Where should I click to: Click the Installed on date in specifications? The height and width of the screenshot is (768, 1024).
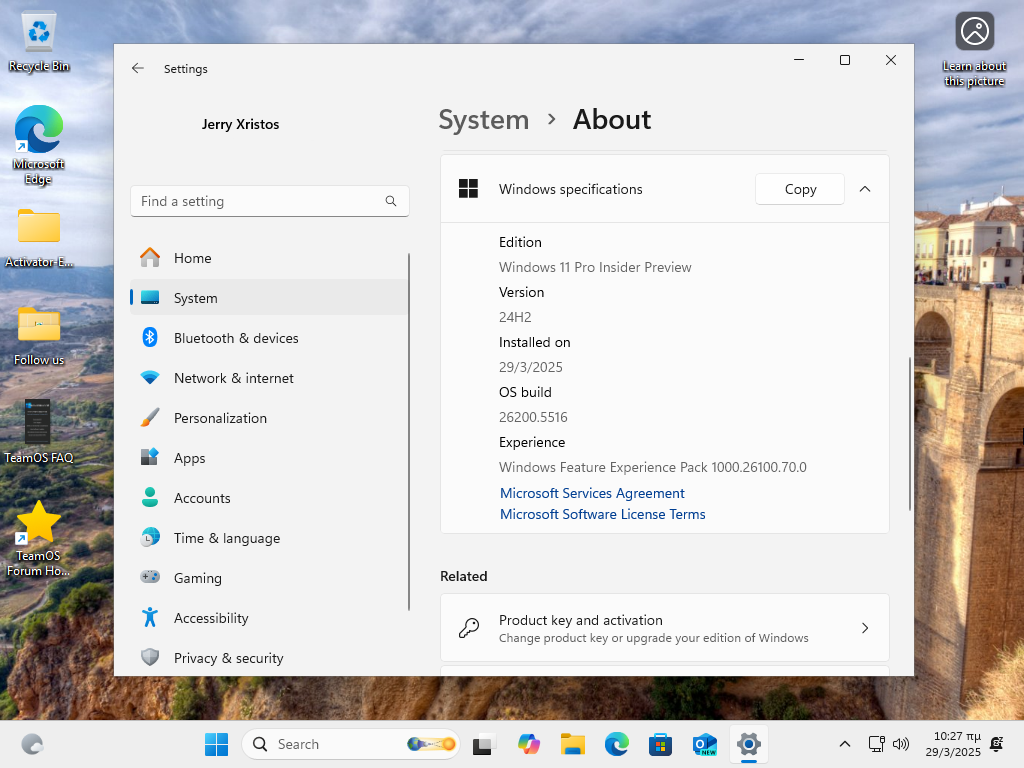[530, 367]
